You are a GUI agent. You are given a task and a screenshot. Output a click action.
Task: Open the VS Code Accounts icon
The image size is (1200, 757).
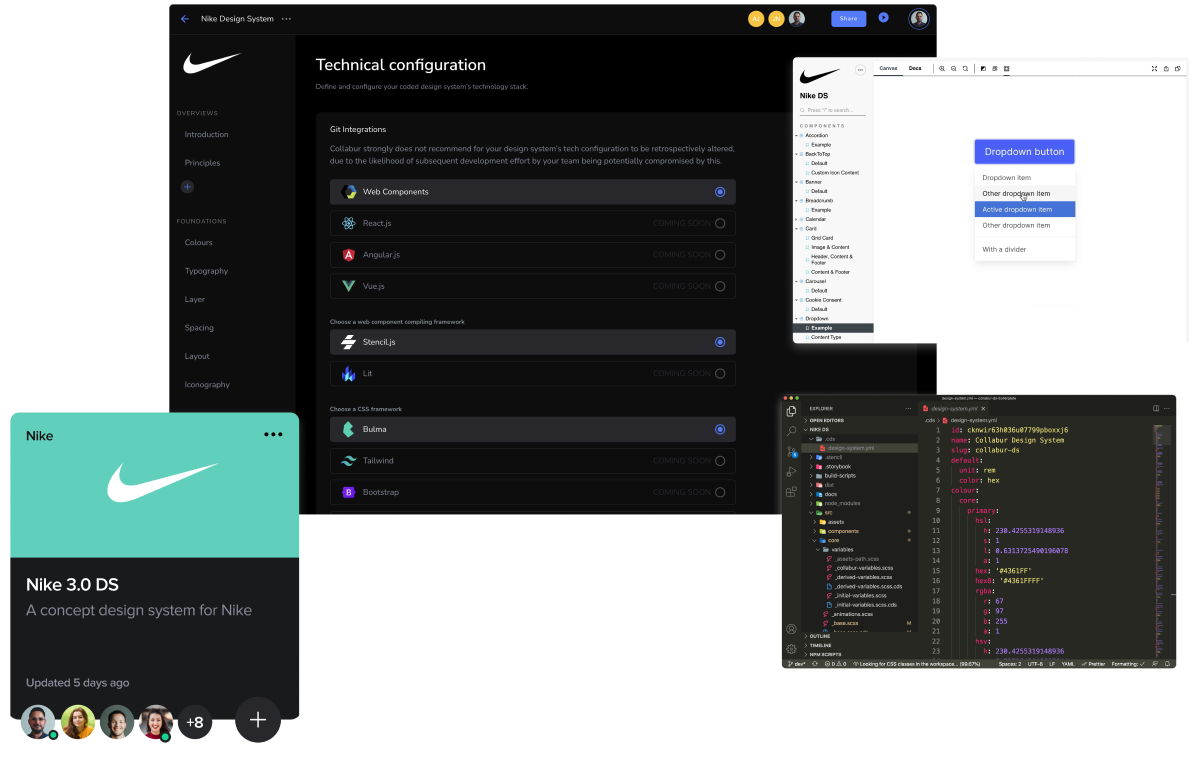[791, 629]
